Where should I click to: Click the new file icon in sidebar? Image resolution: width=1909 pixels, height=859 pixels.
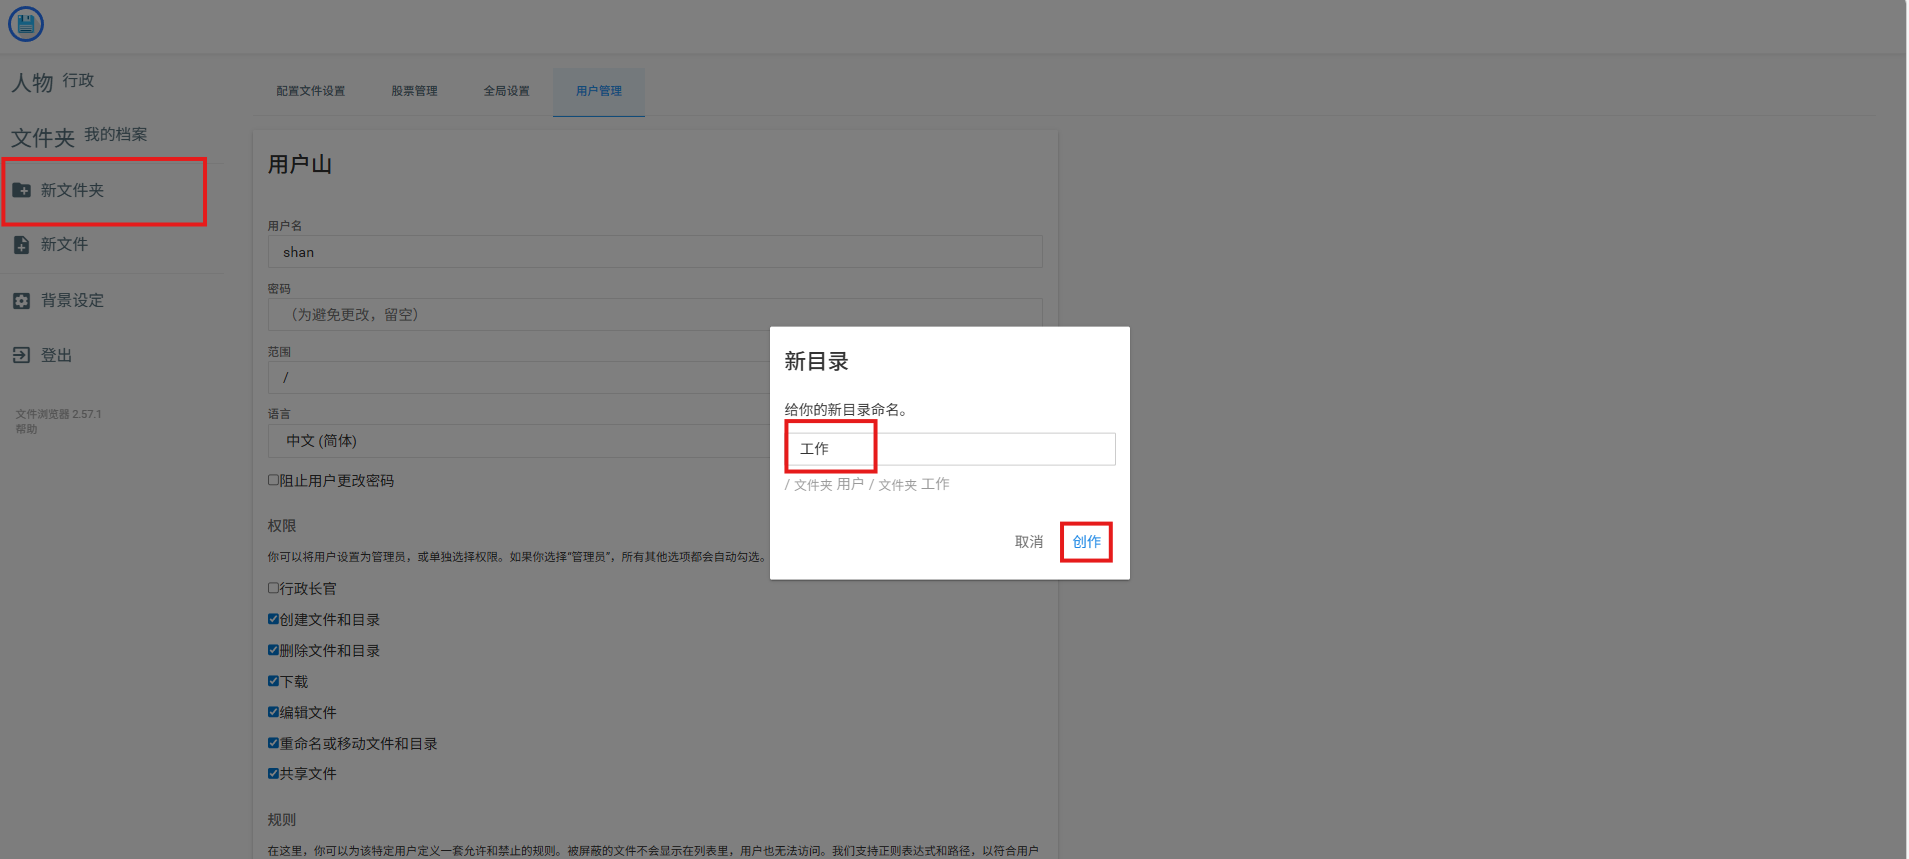click(21, 245)
